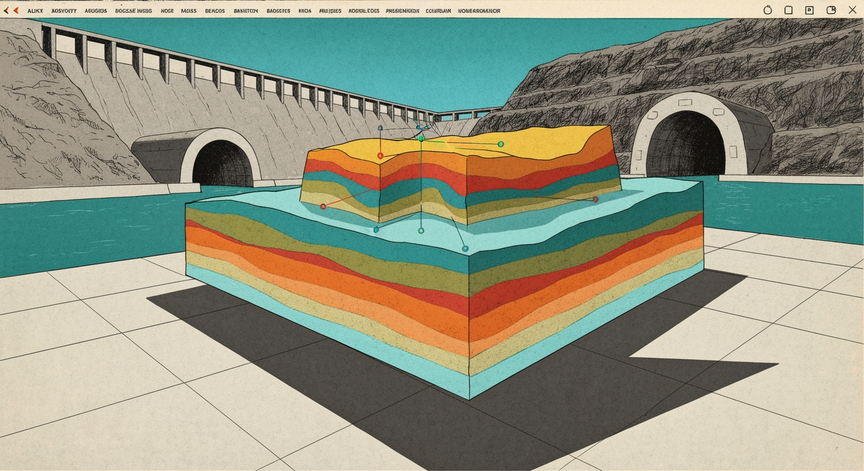
Task: Open the MUSS menu
Action: point(188,10)
